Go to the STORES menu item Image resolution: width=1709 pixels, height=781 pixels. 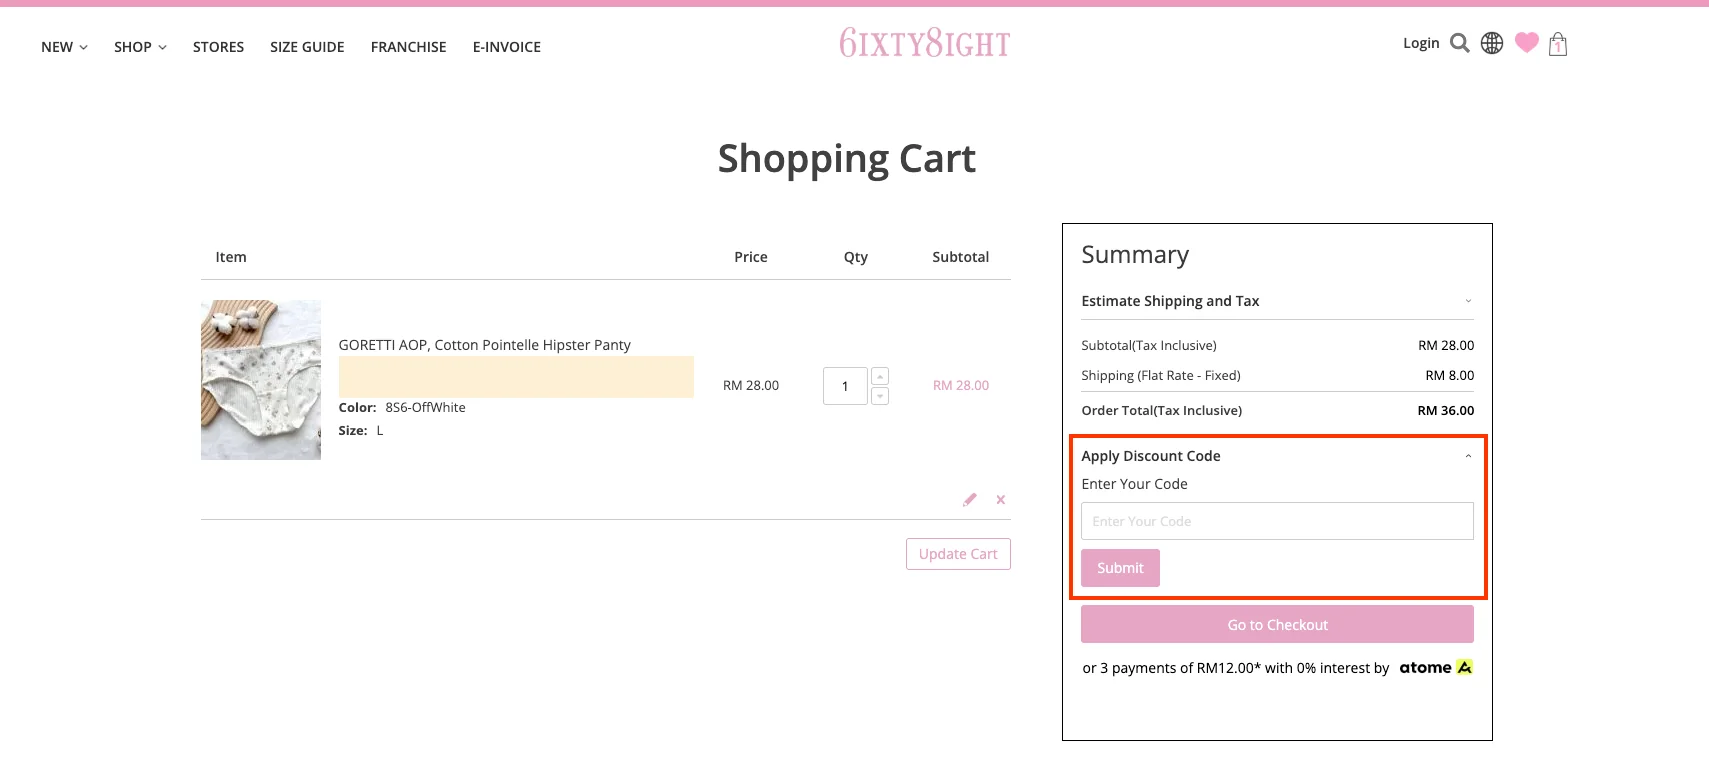(x=218, y=47)
